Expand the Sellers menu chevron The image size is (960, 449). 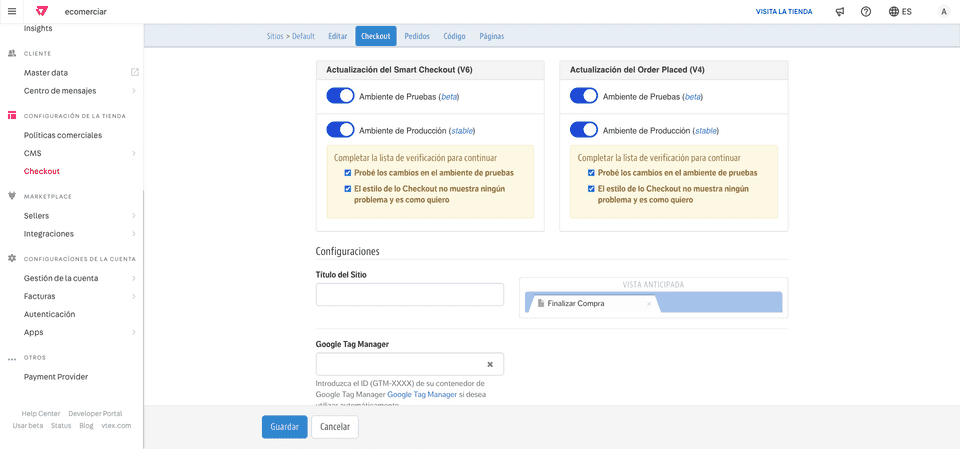coord(134,216)
